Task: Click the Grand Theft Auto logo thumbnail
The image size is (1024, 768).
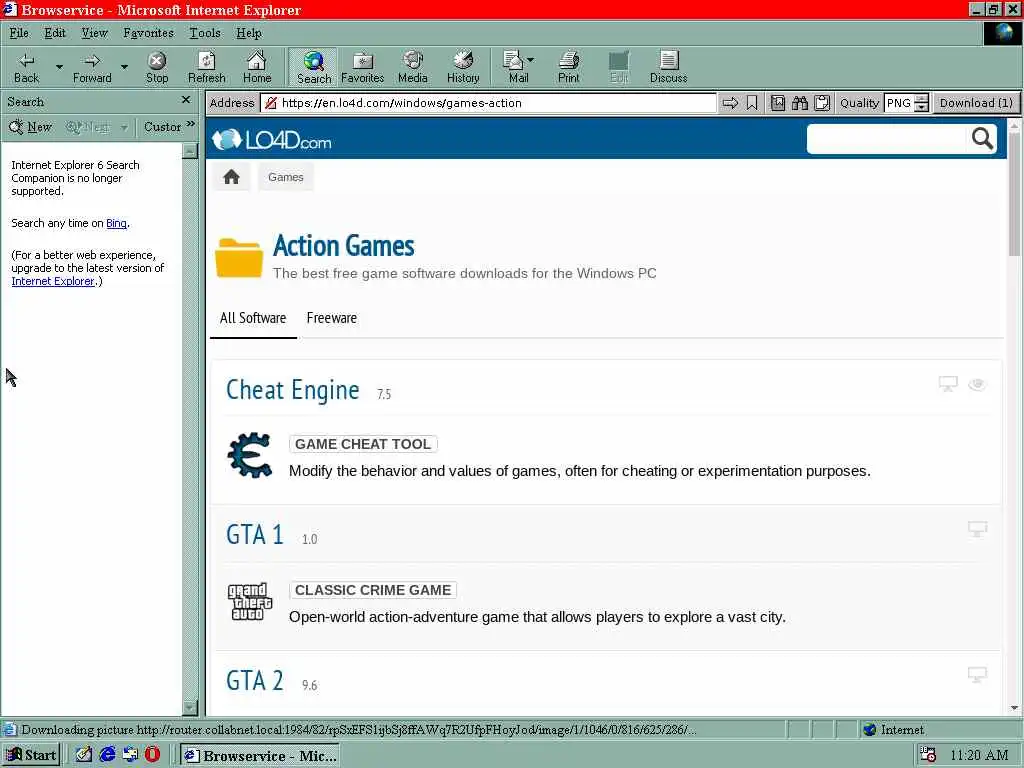Action: [249, 601]
